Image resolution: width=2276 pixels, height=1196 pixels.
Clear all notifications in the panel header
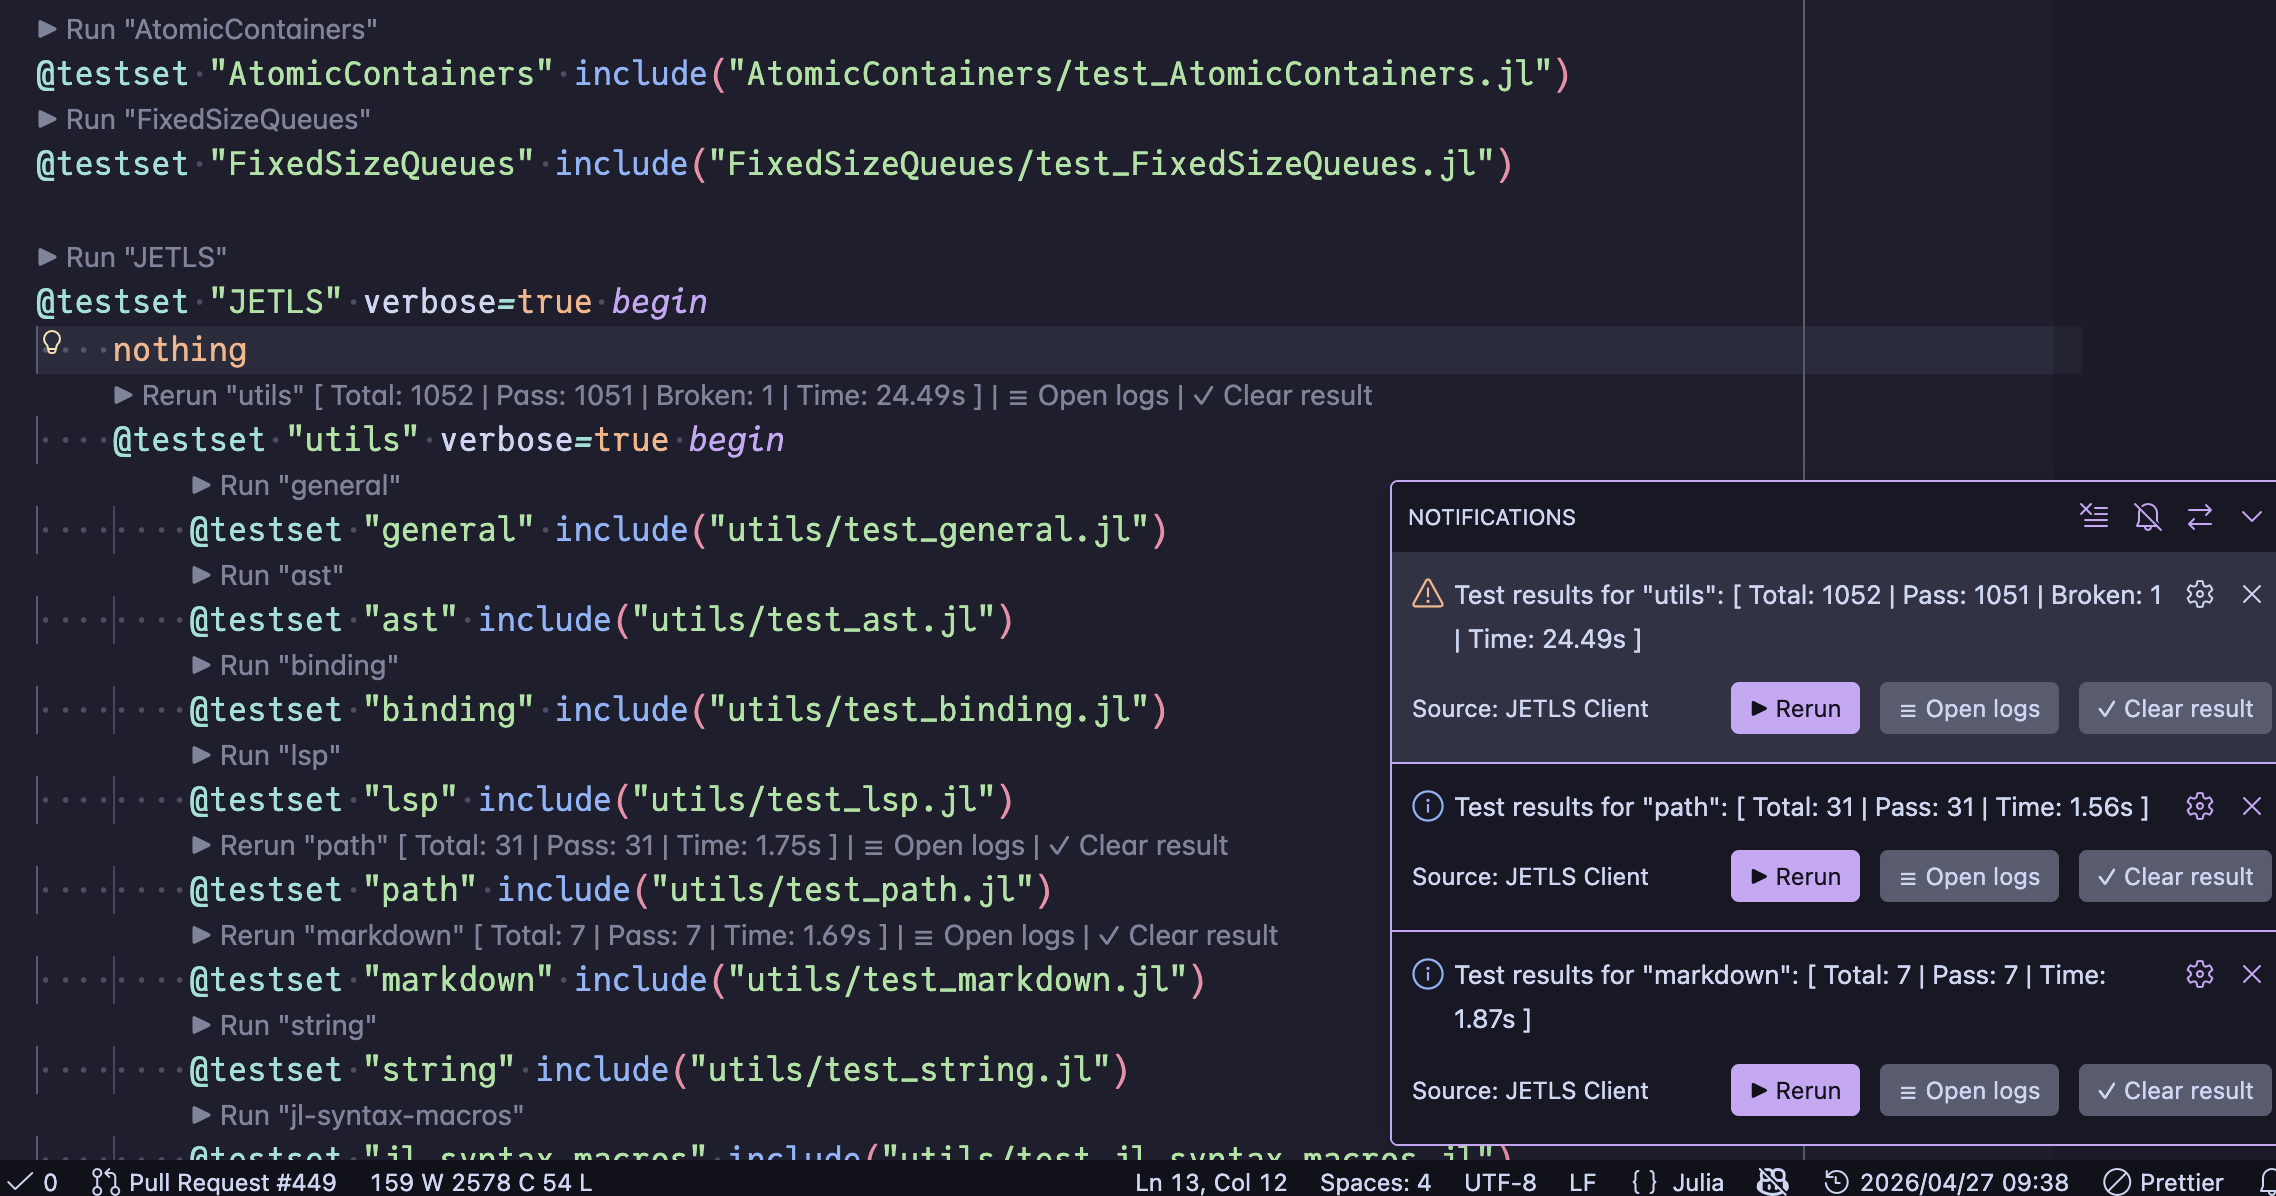2094,517
